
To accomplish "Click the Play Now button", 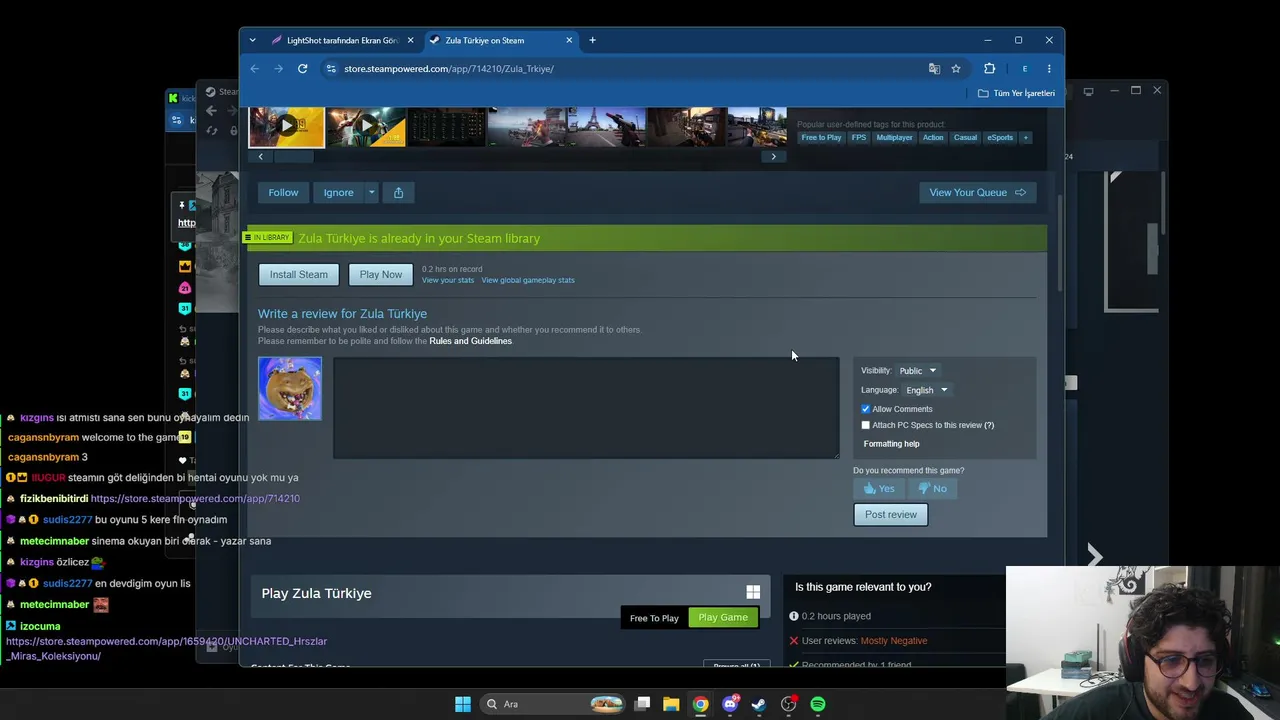I will (381, 274).
